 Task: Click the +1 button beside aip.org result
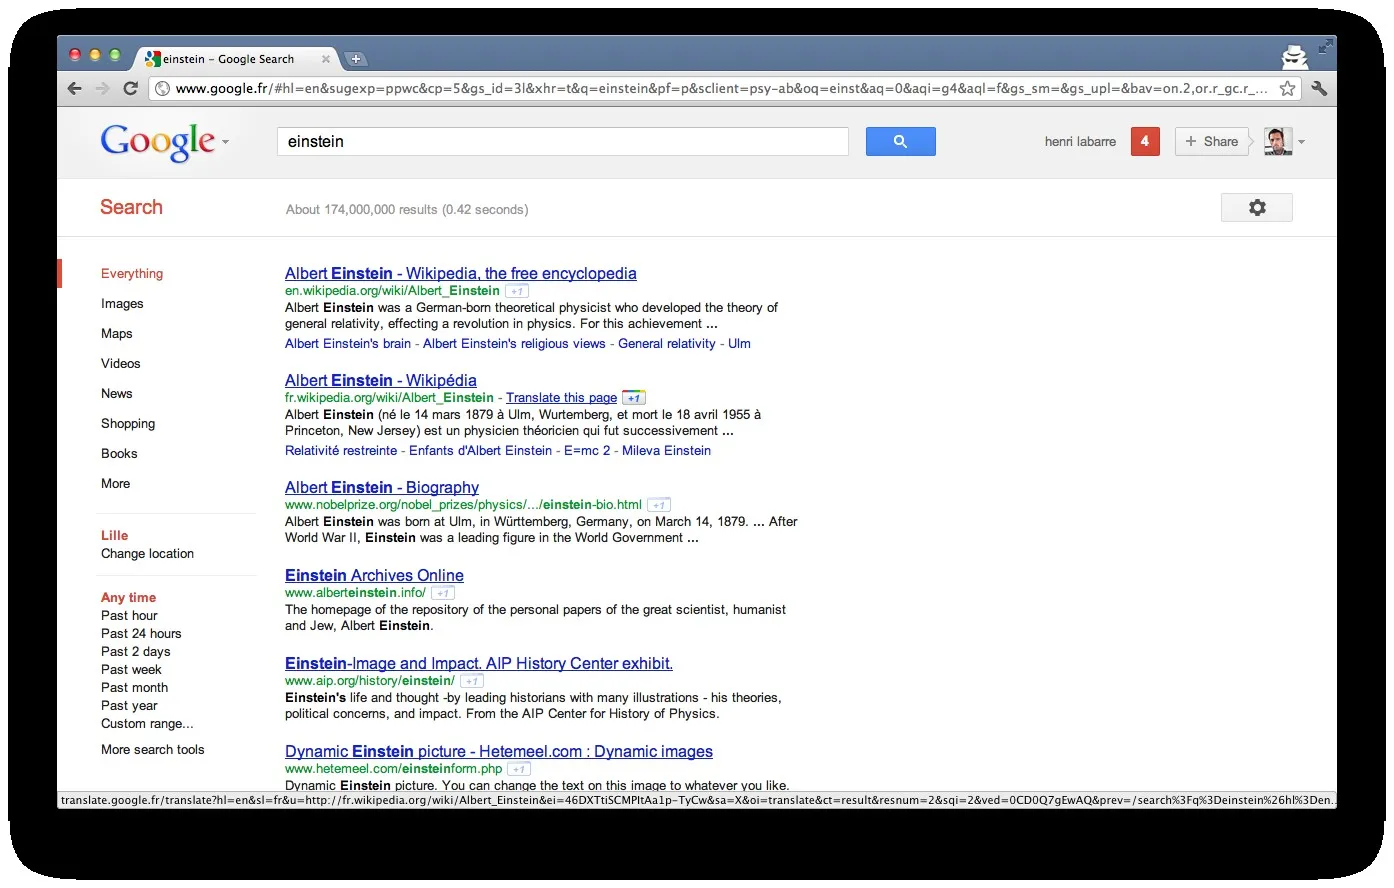click(471, 681)
